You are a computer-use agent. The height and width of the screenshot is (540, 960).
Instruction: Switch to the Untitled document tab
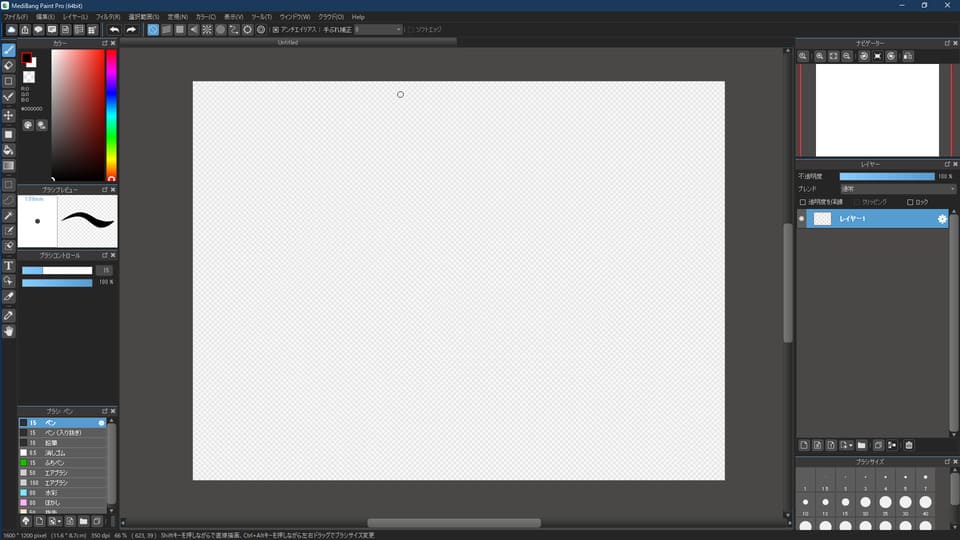[288, 42]
